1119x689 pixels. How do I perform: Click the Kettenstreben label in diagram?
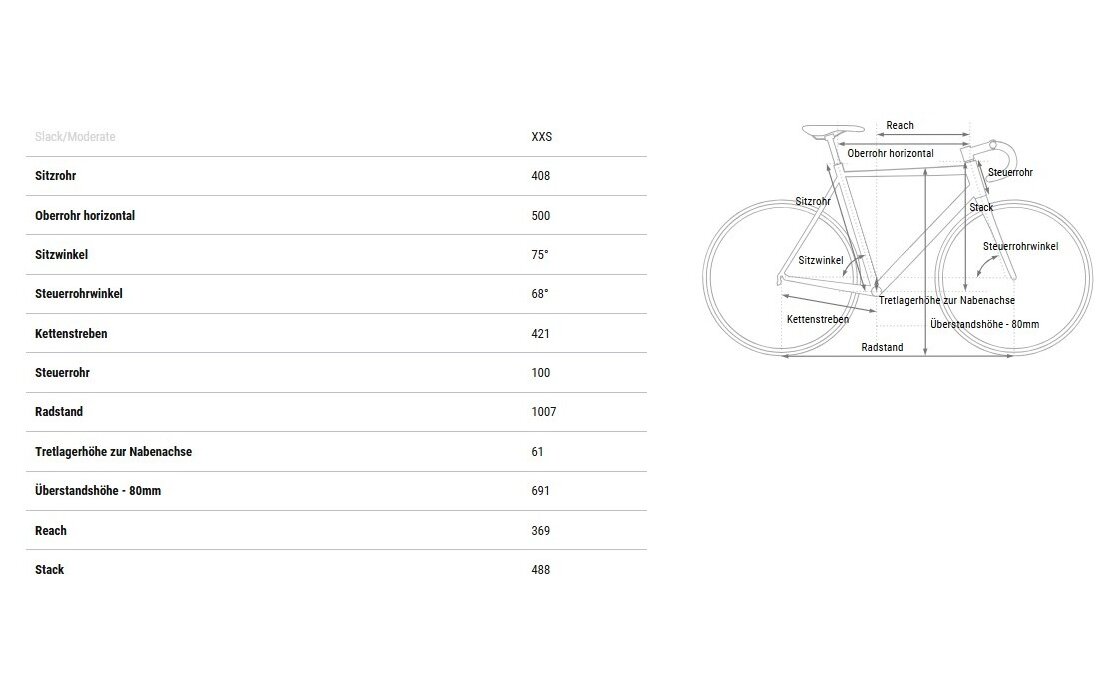point(818,319)
